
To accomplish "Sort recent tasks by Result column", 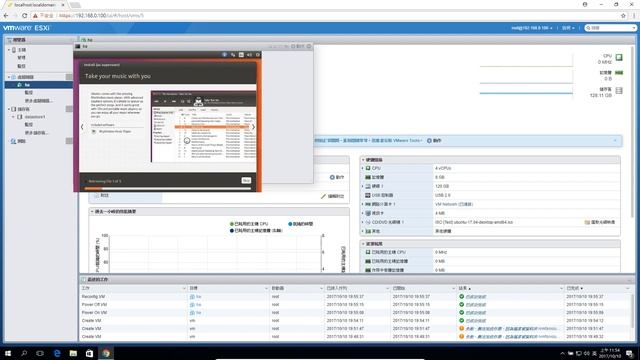I will tap(464, 288).
